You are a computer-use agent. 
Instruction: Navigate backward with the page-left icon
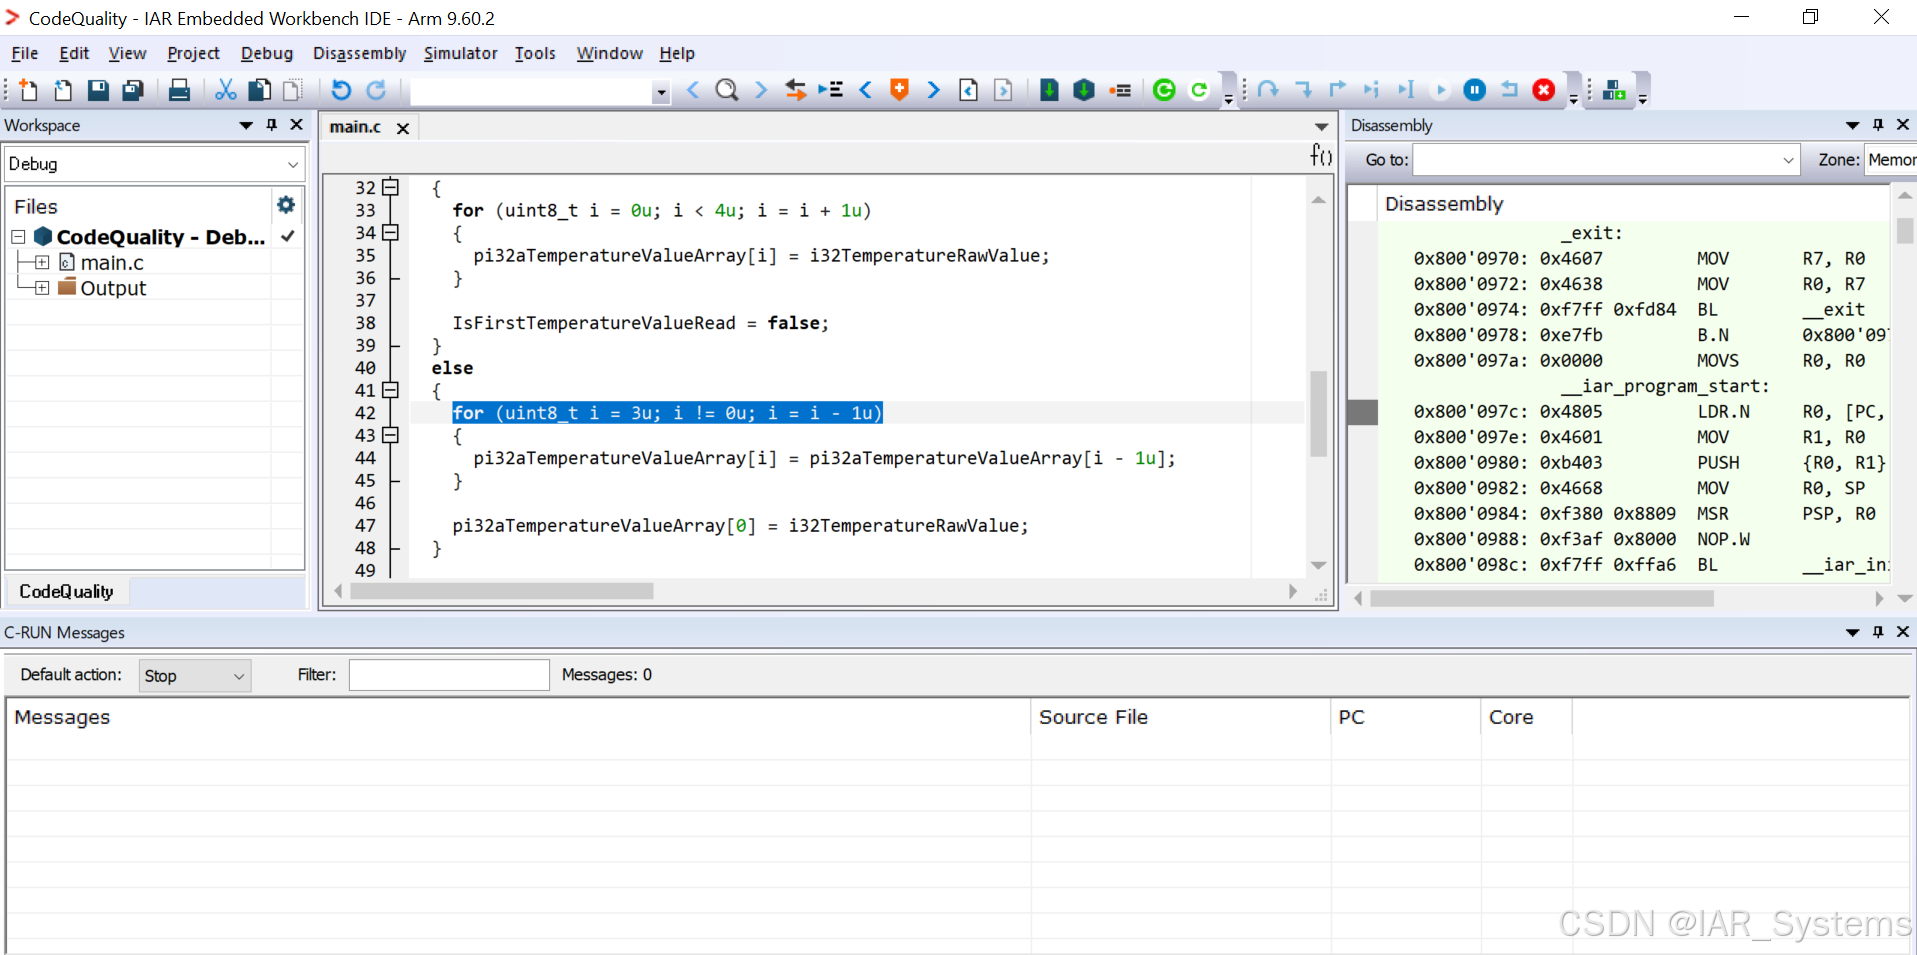[x=968, y=90]
